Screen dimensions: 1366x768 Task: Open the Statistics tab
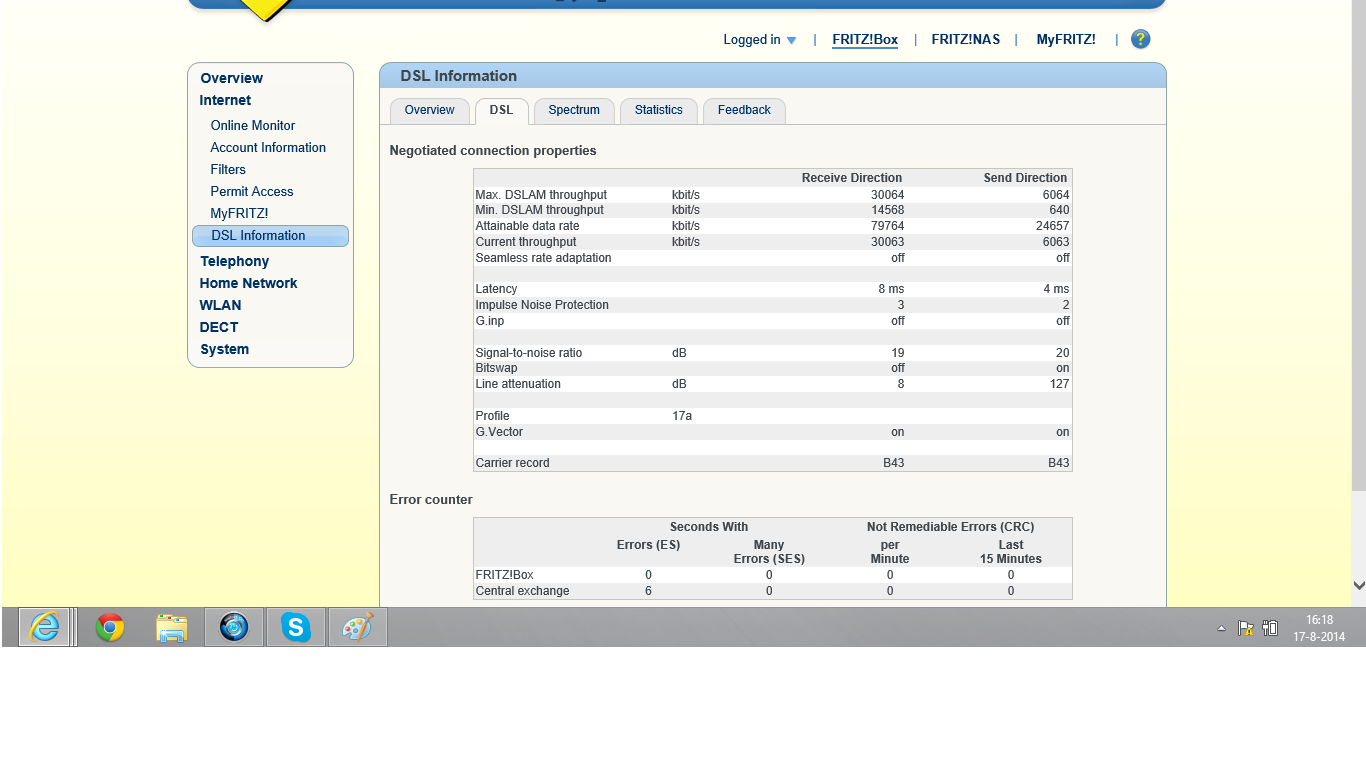click(x=658, y=110)
